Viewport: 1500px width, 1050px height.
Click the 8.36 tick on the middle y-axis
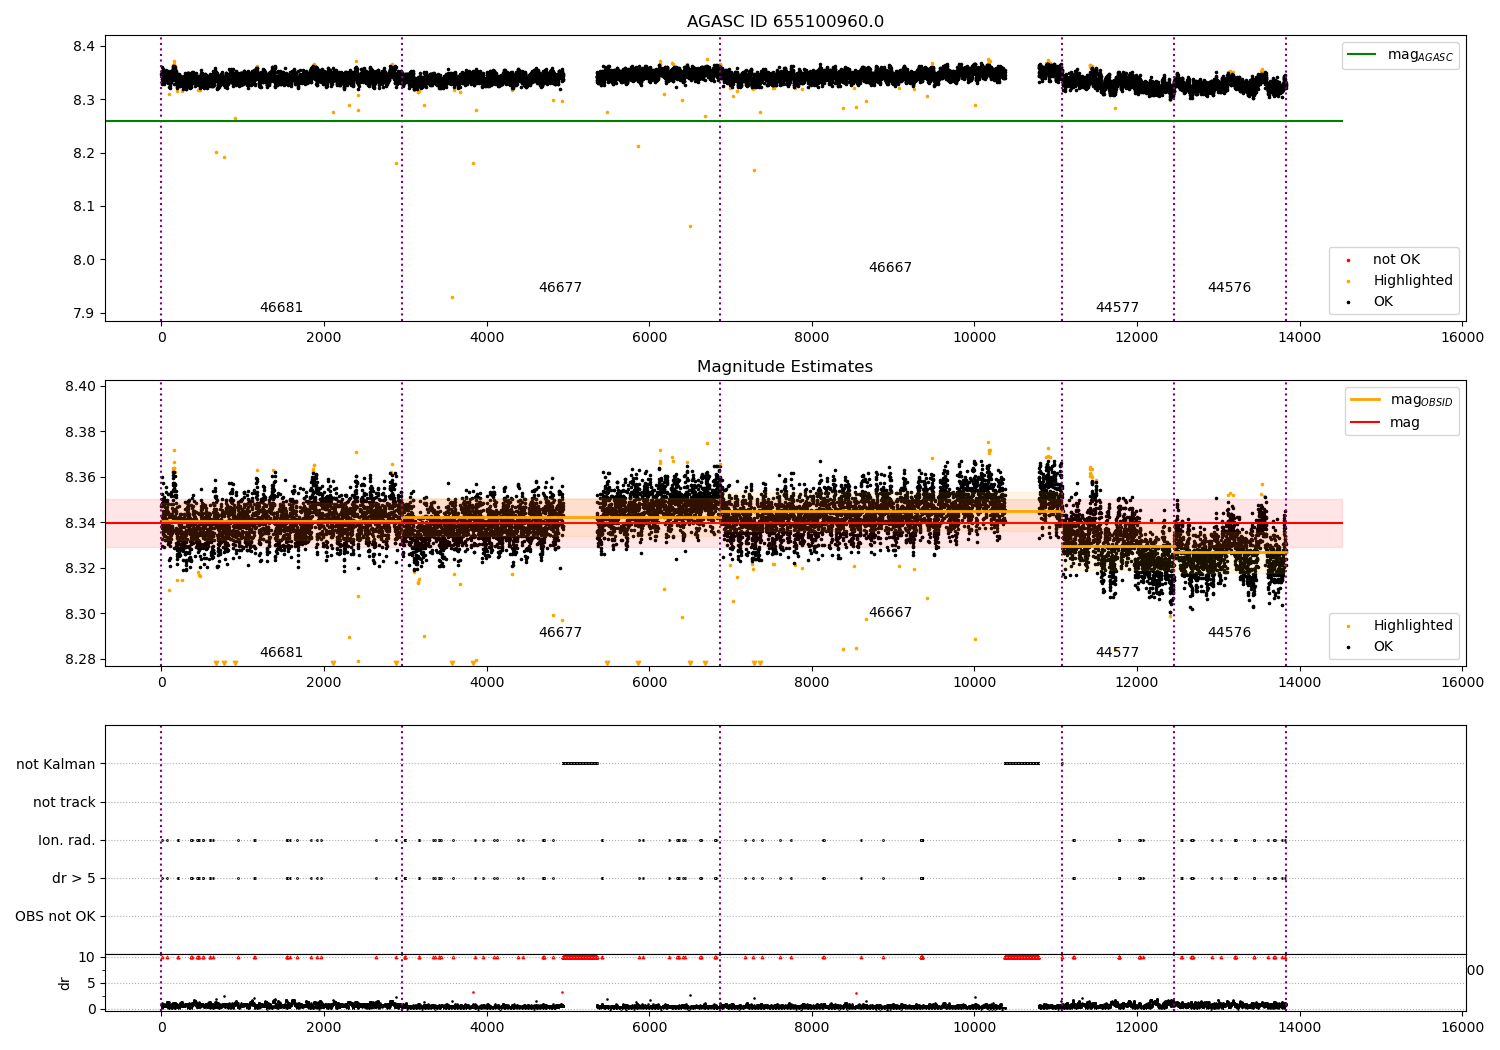[x=80, y=478]
